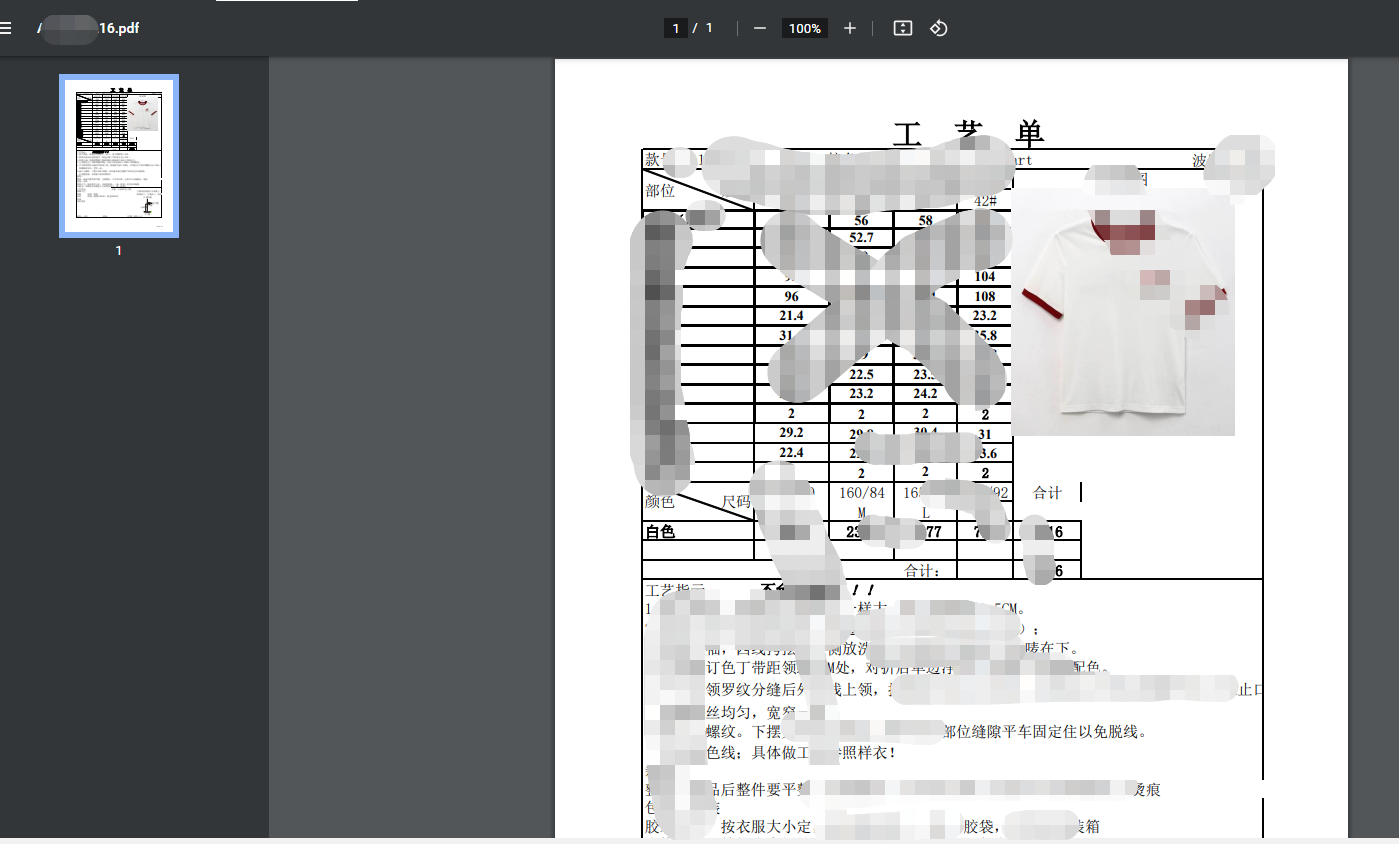This screenshot has height=844, width=1399.
Task: Click the "颜色" label in the table
Action: (x=660, y=502)
